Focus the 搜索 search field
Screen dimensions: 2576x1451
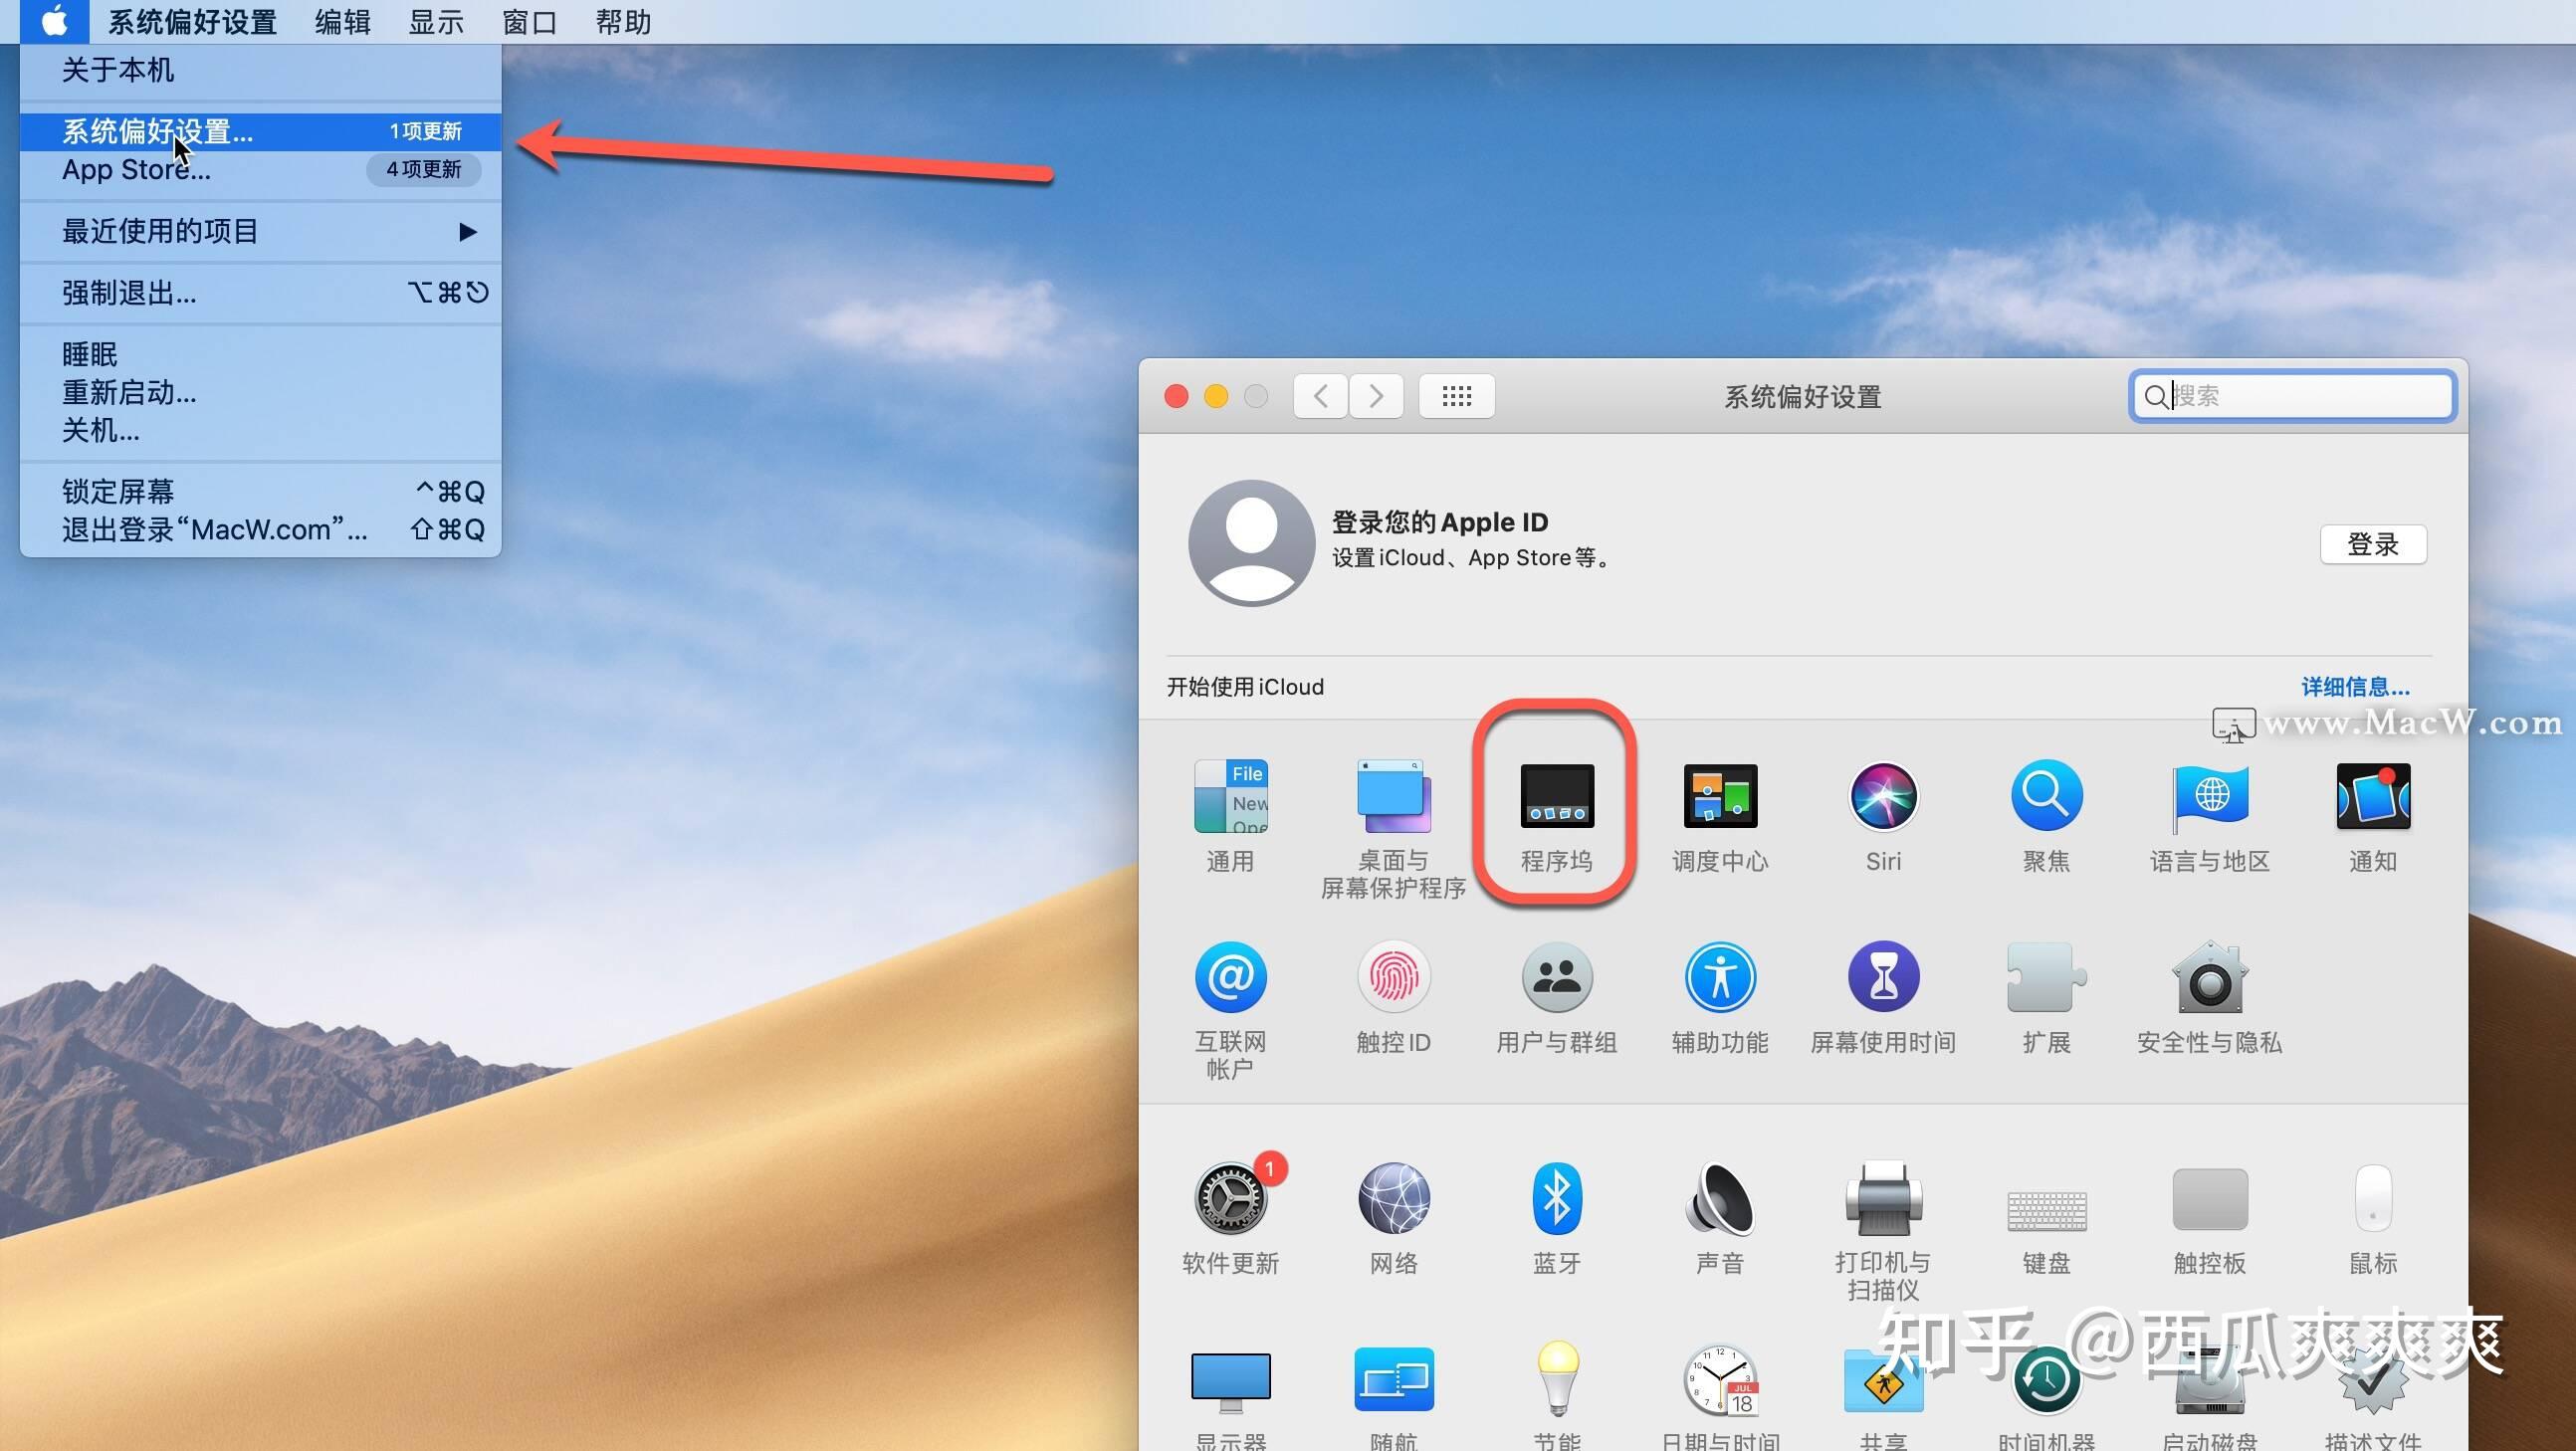pos(2292,396)
